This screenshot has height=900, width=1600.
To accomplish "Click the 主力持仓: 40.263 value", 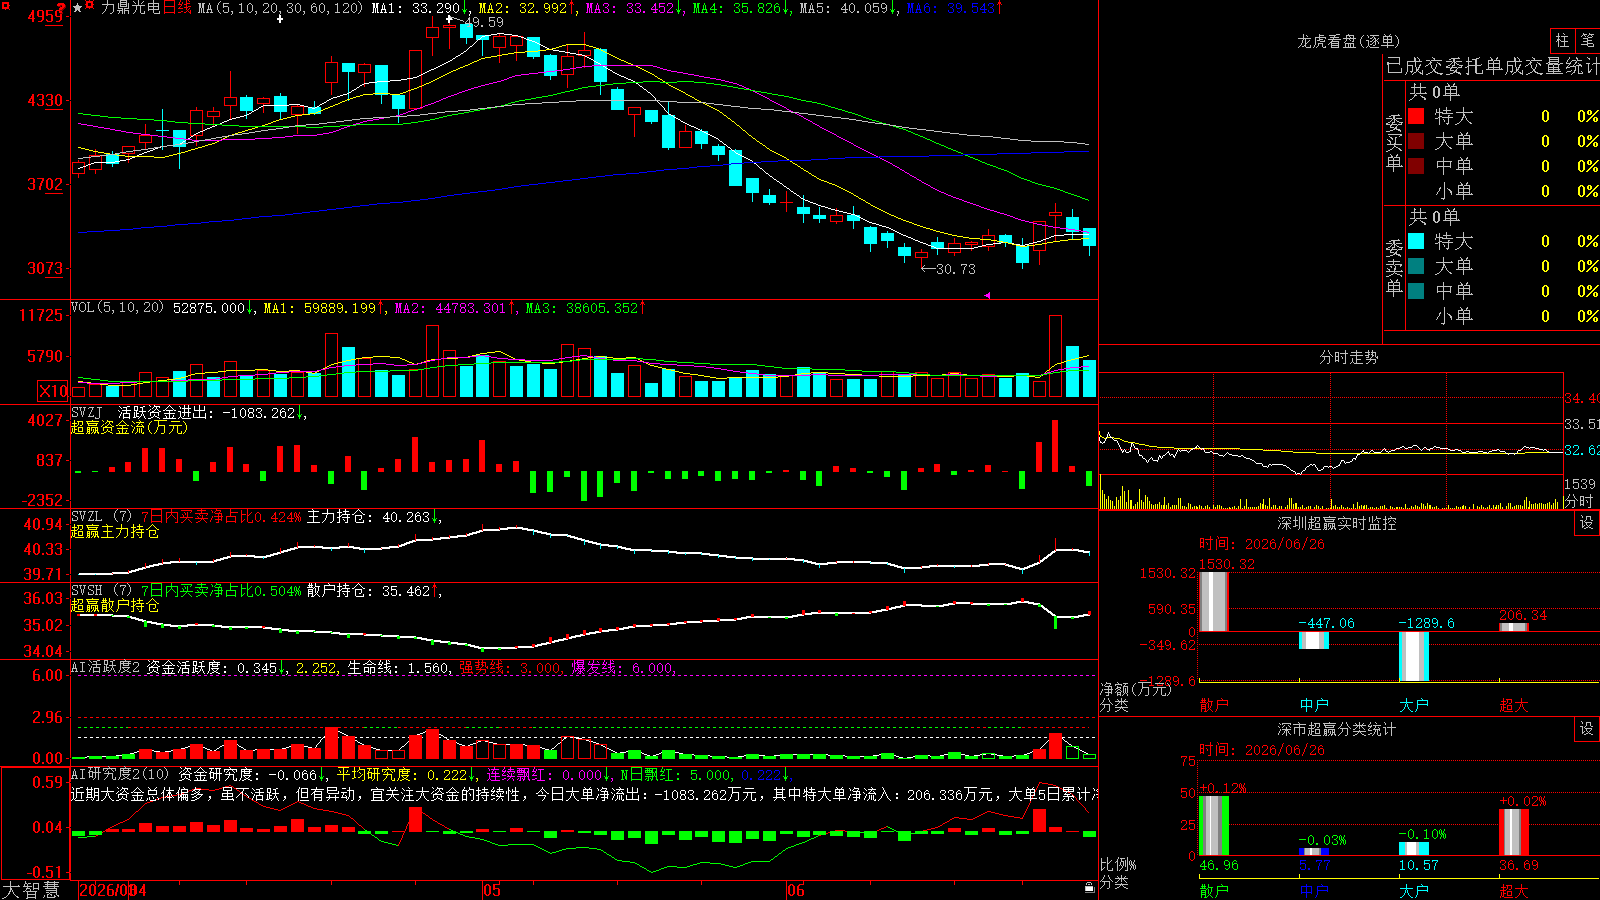I will click(x=368, y=517).
